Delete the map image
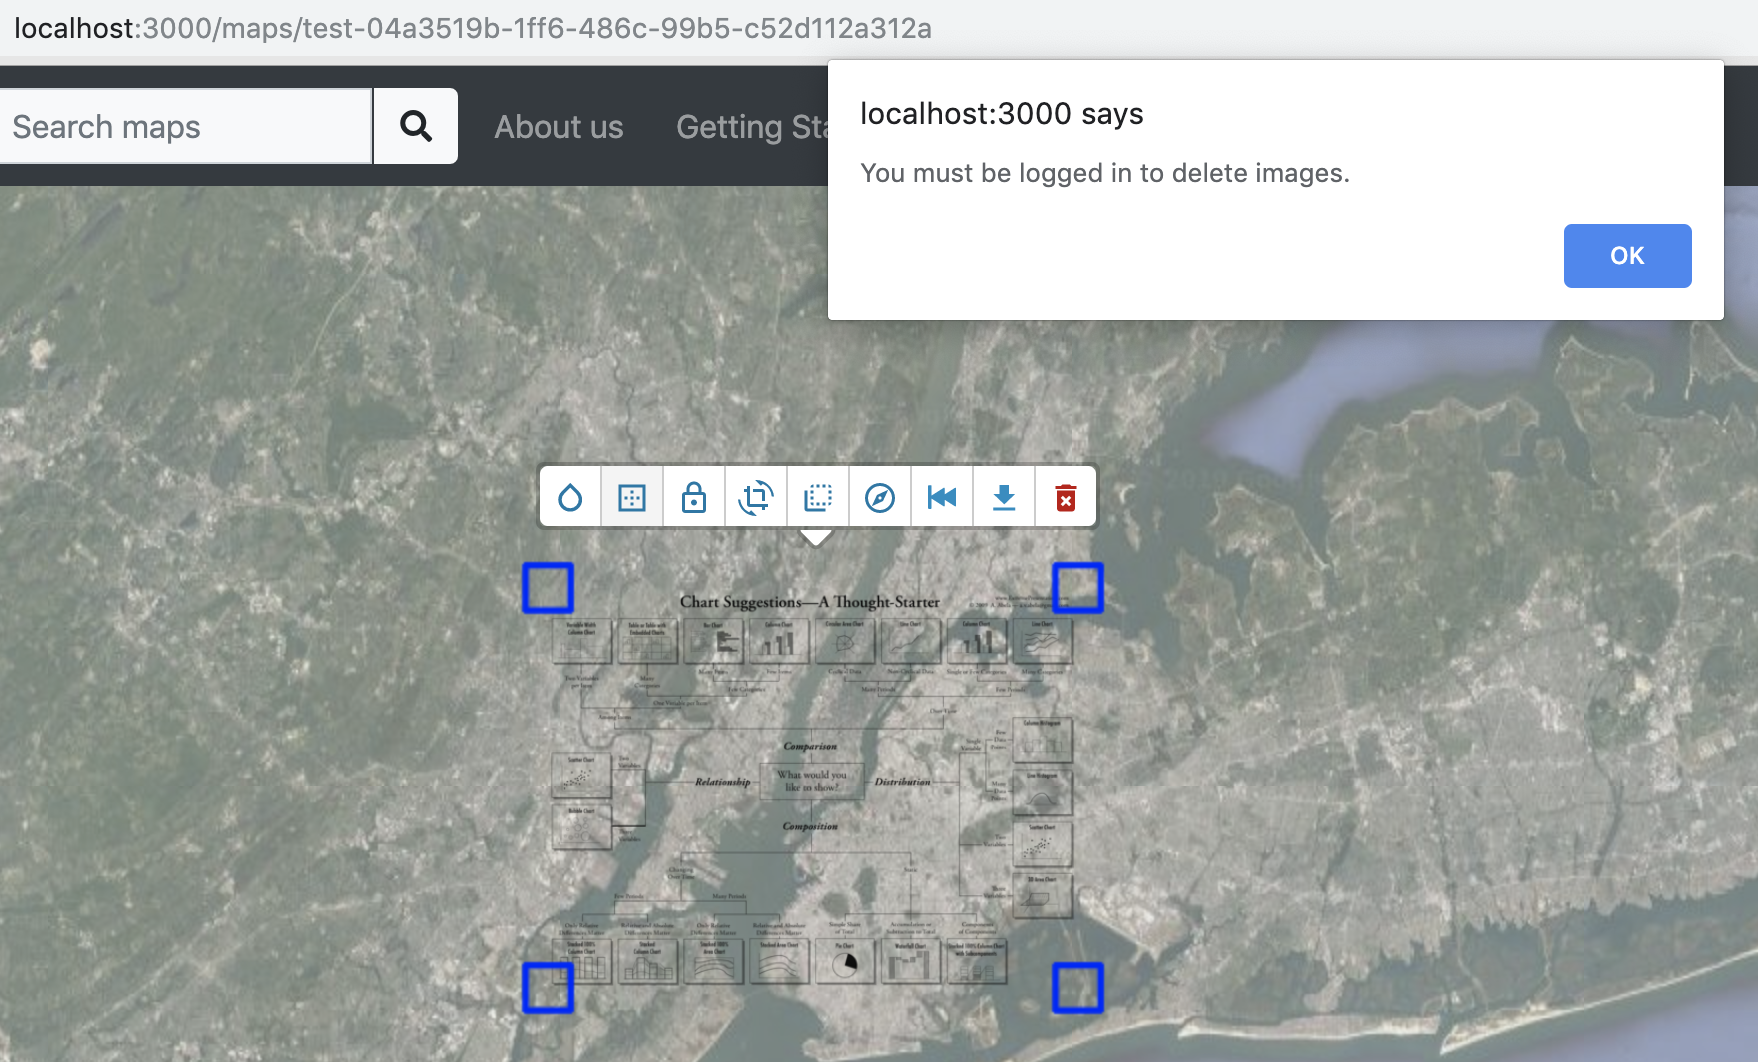The height and width of the screenshot is (1062, 1758). [1065, 496]
